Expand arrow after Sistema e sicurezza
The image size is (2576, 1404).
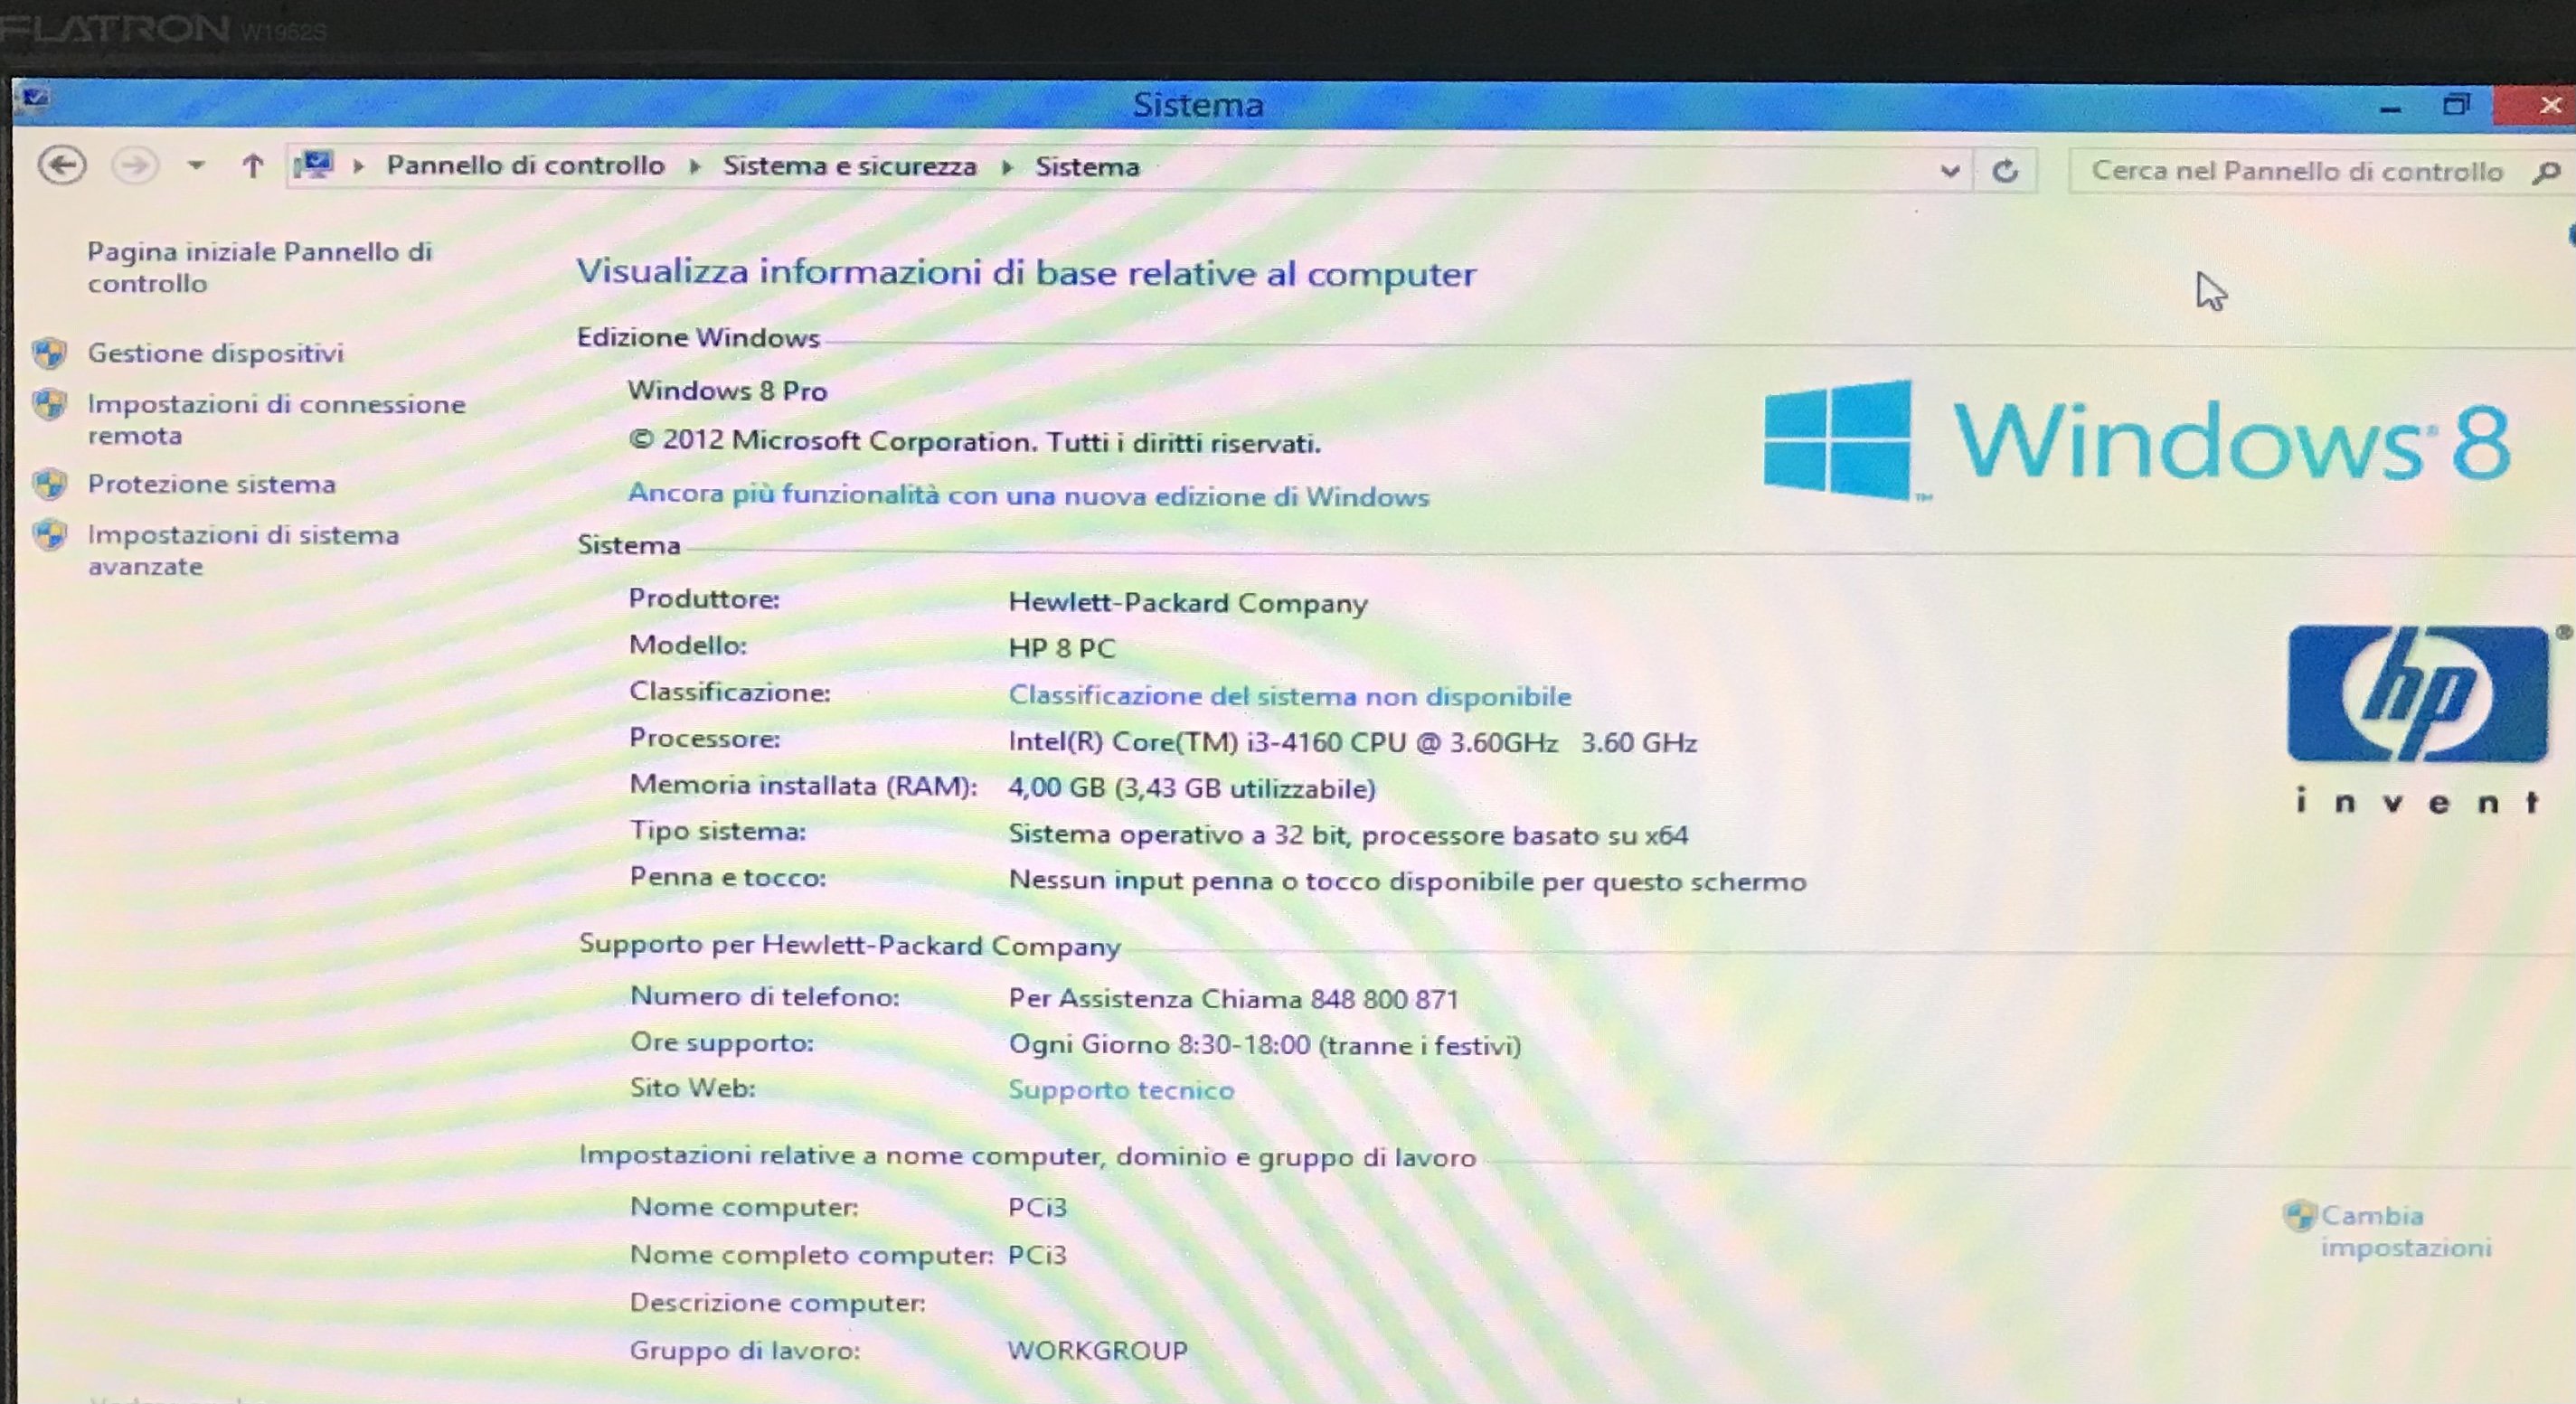[x=1008, y=167]
